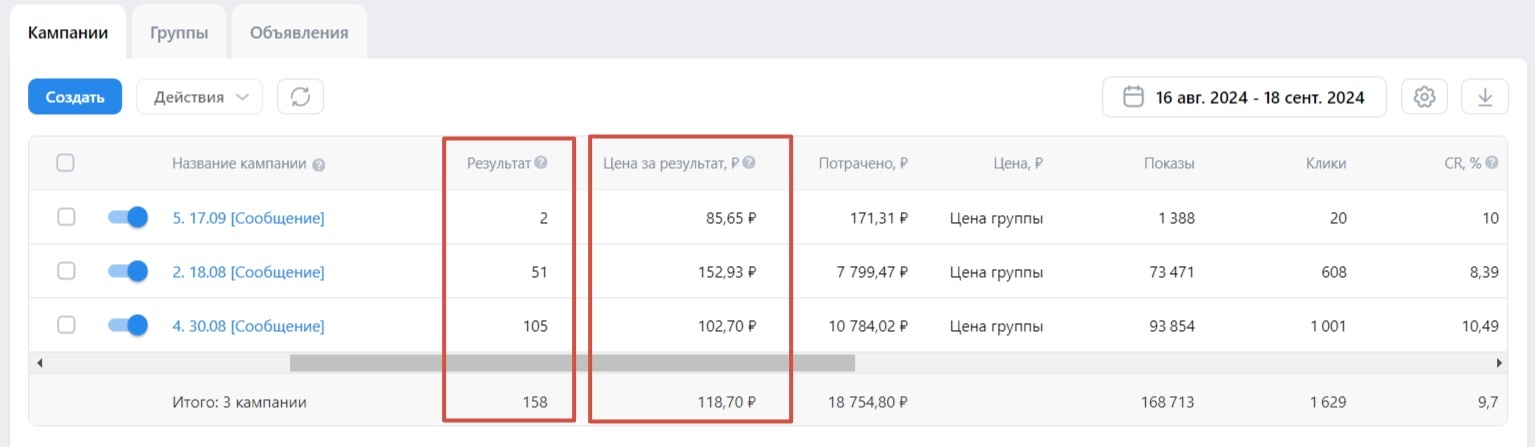This screenshot has height=447, width=1535.
Task: Open help icon next to Результат
Action: tap(541, 163)
